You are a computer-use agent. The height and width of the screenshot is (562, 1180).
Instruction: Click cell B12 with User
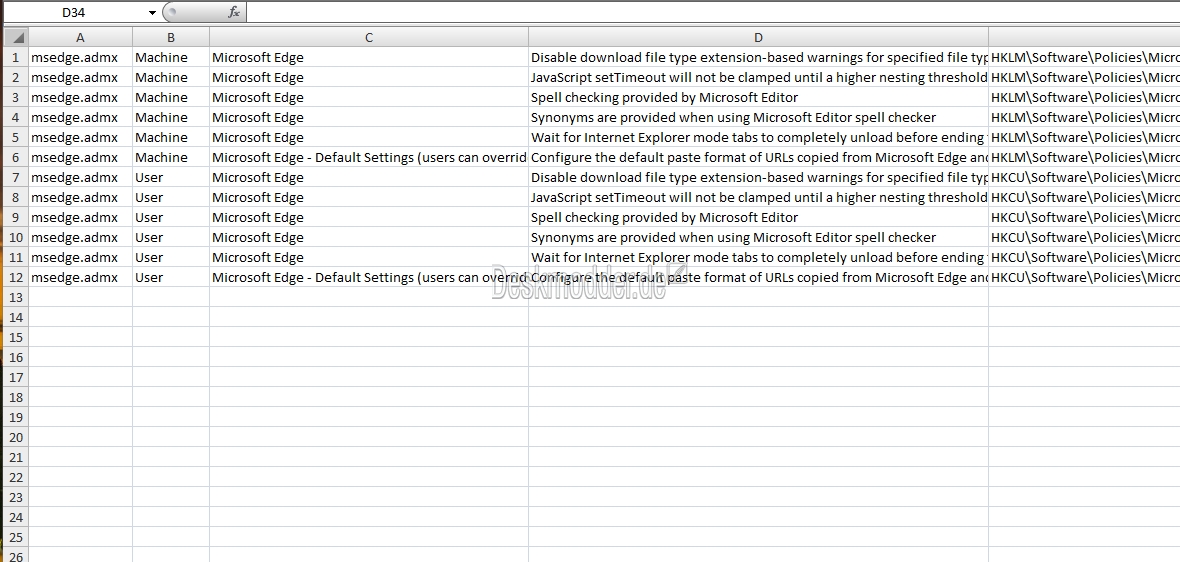coord(171,277)
